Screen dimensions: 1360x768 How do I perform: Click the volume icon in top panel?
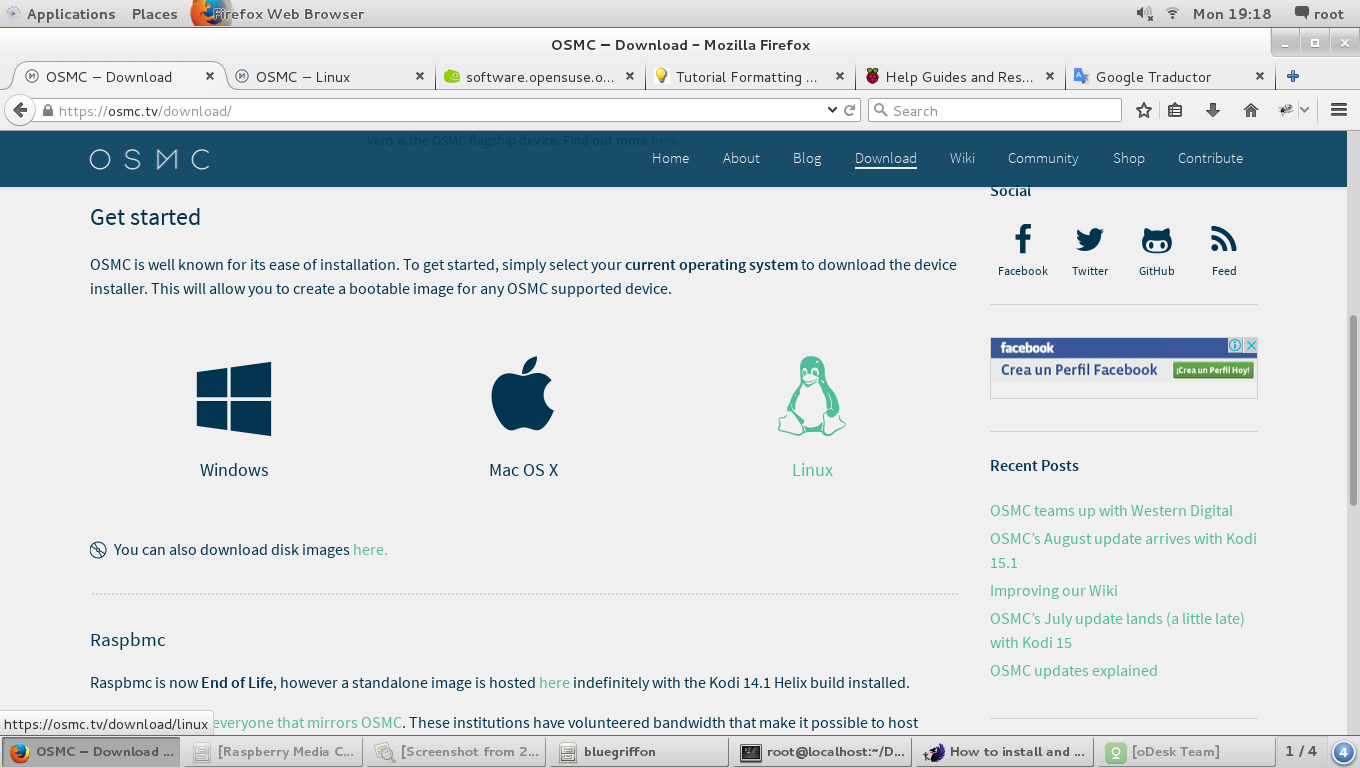[x=1145, y=14]
